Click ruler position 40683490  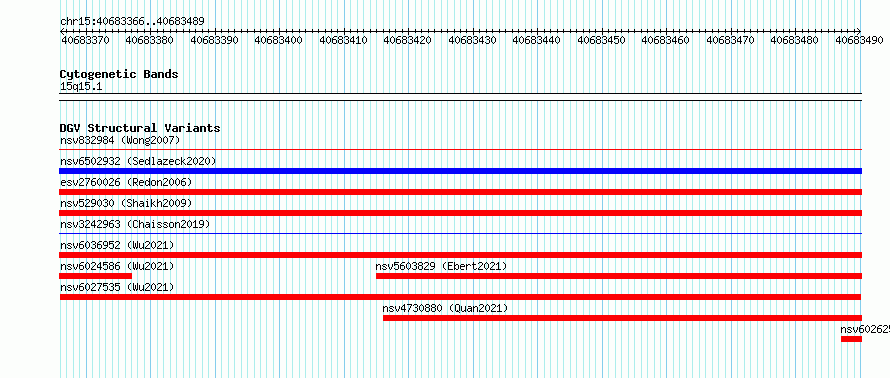click(859, 40)
